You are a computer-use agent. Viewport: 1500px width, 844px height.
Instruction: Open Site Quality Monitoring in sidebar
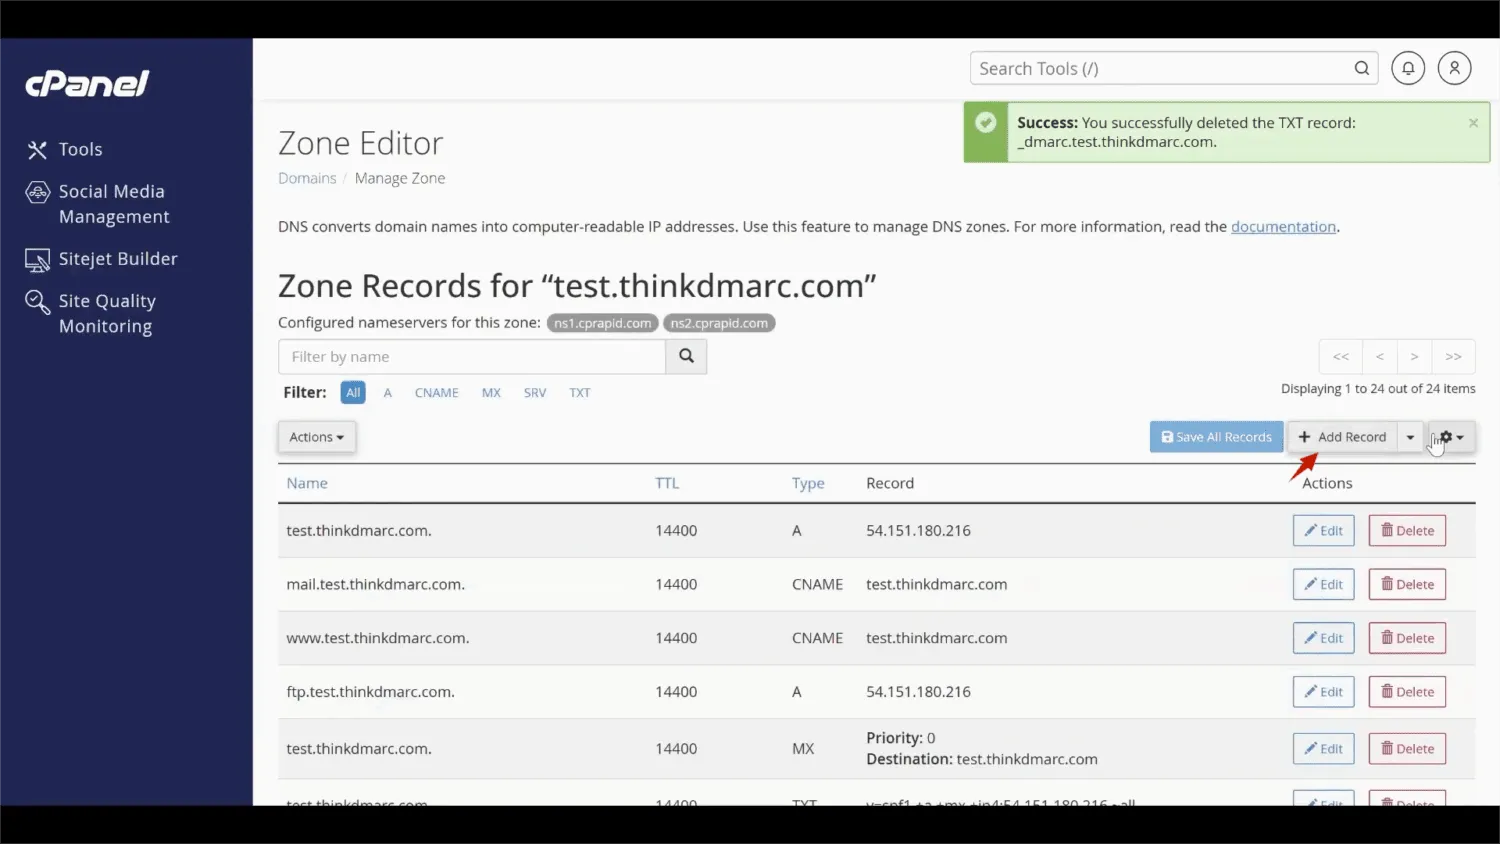pos(91,313)
